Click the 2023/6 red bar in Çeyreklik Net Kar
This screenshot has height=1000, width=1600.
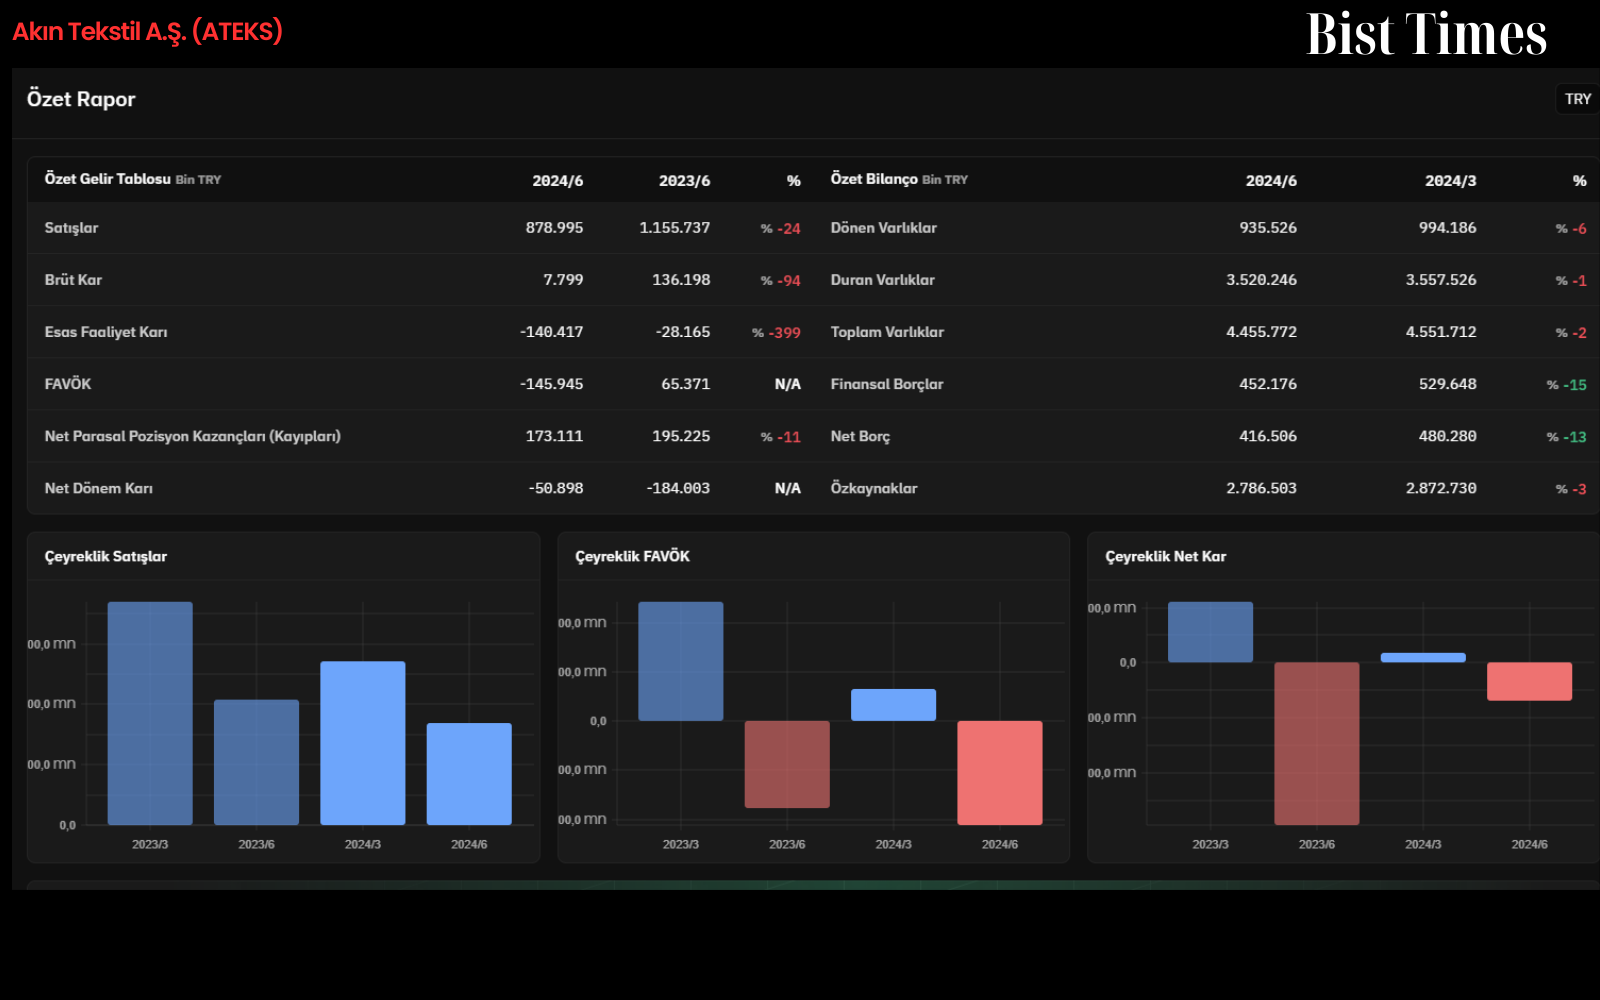pyautogui.click(x=1317, y=743)
